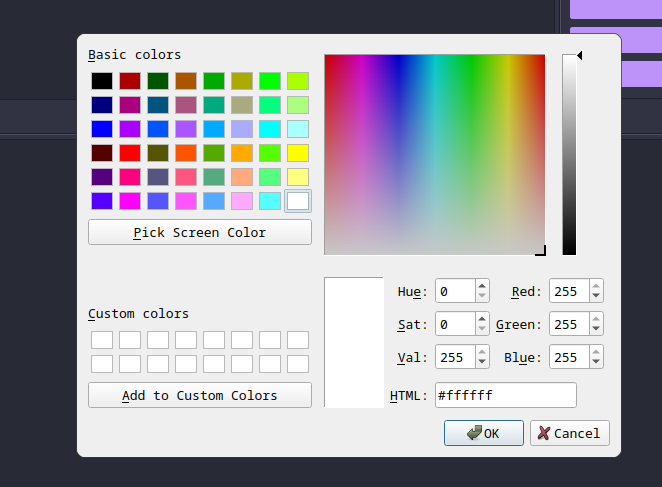Choose the first empty custom color slot
This screenshot has height=487, width=662.
[x=102, y=340]
